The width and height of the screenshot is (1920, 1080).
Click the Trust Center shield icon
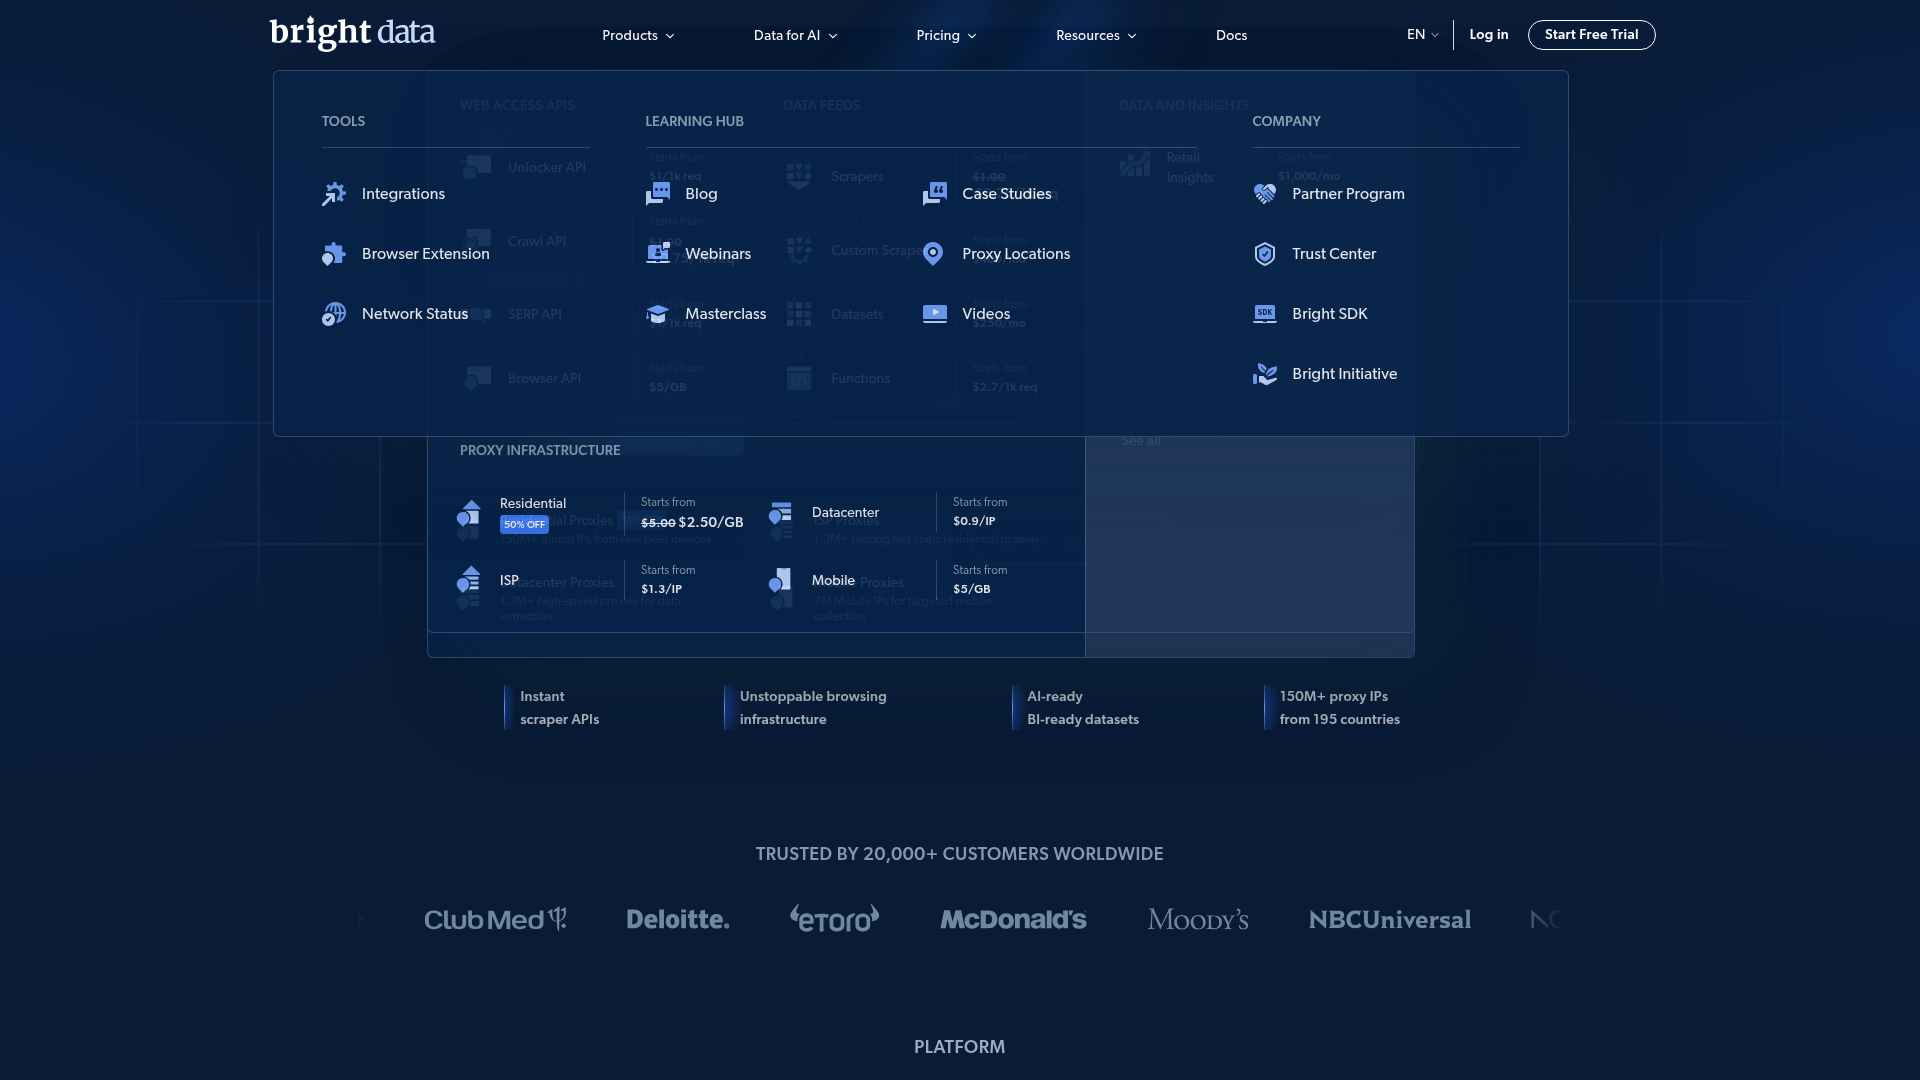1265,253
